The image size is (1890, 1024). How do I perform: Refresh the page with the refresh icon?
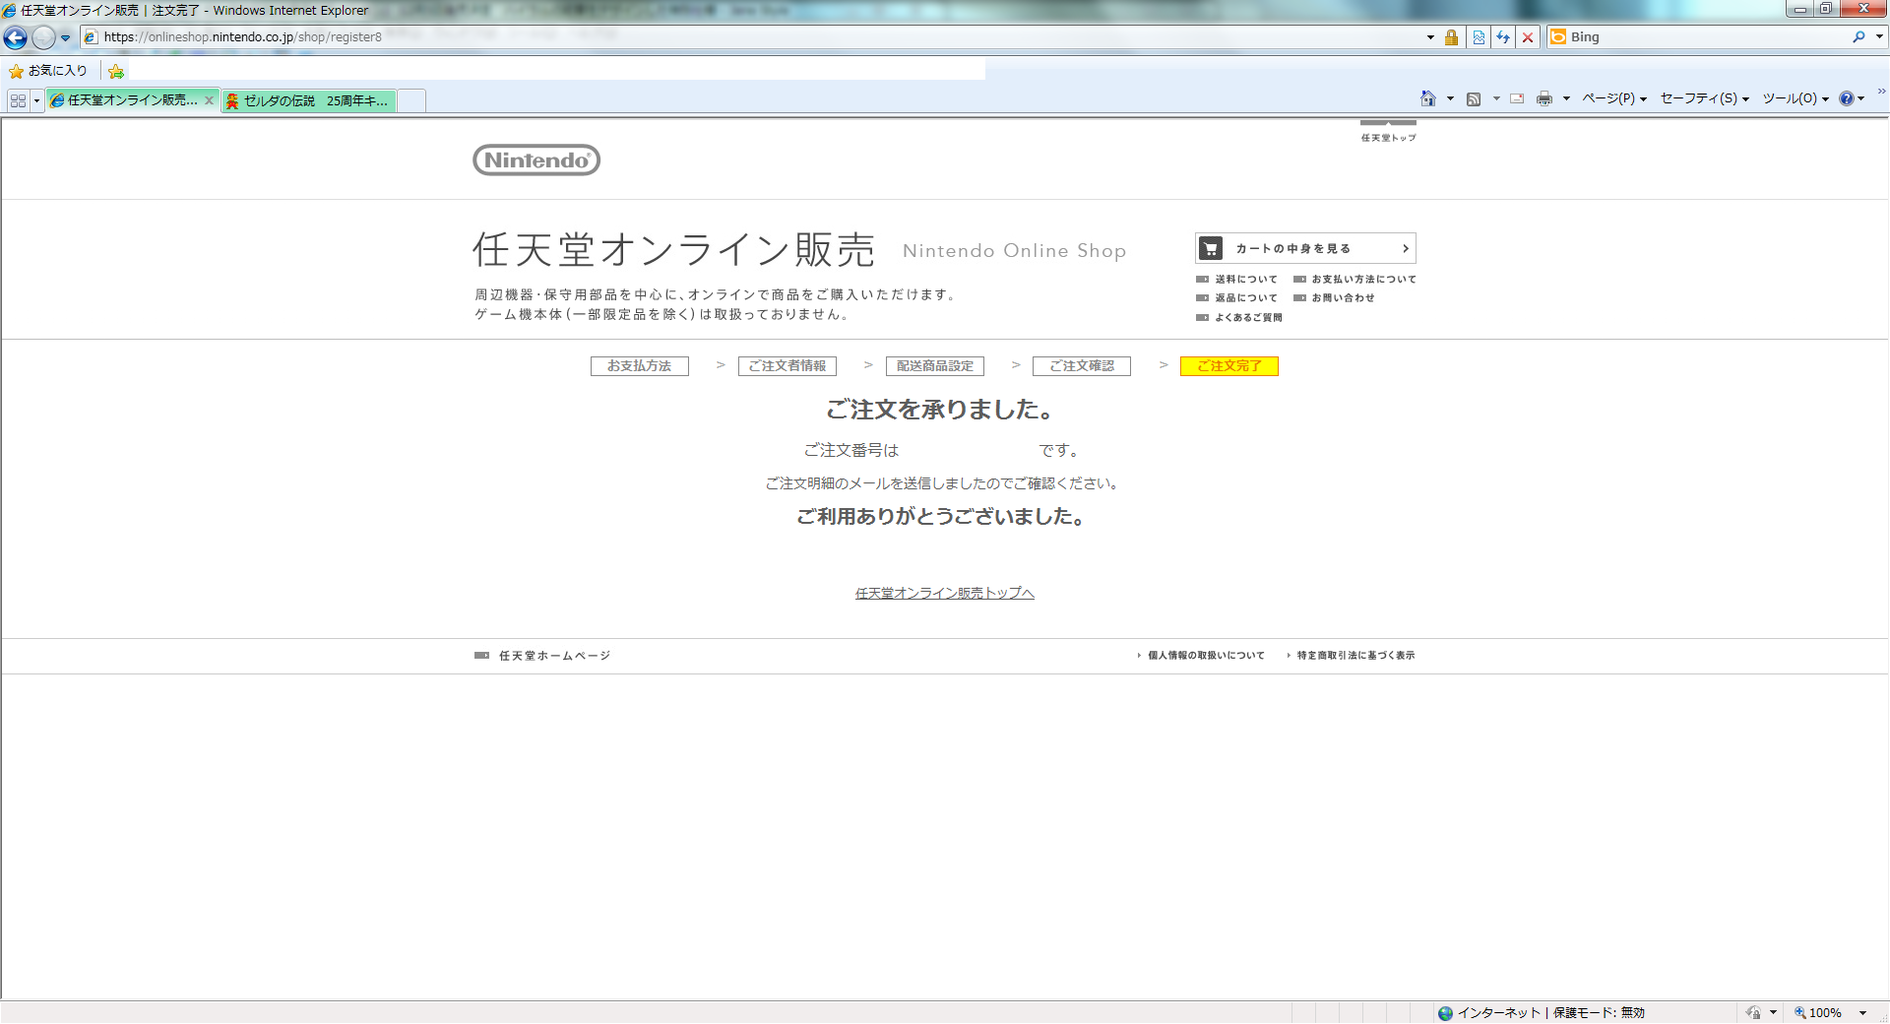click(1503, 37)
